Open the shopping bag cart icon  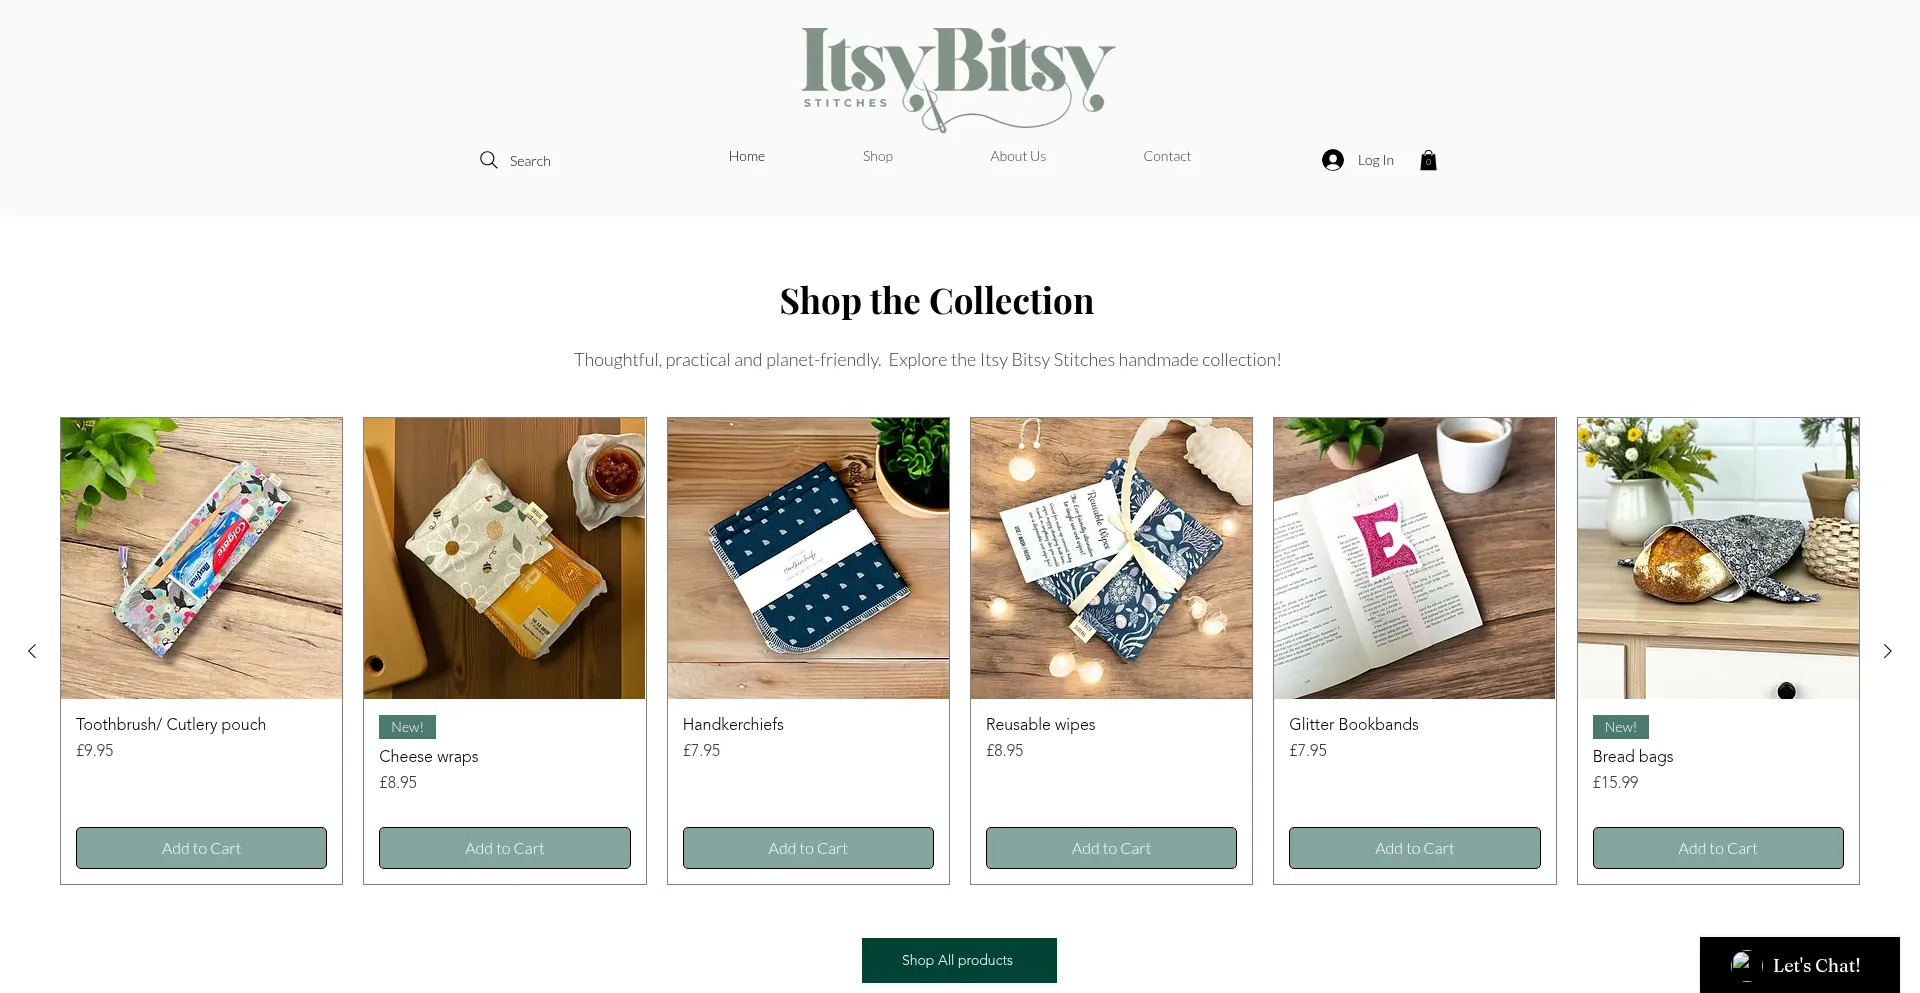point(1428,160)
